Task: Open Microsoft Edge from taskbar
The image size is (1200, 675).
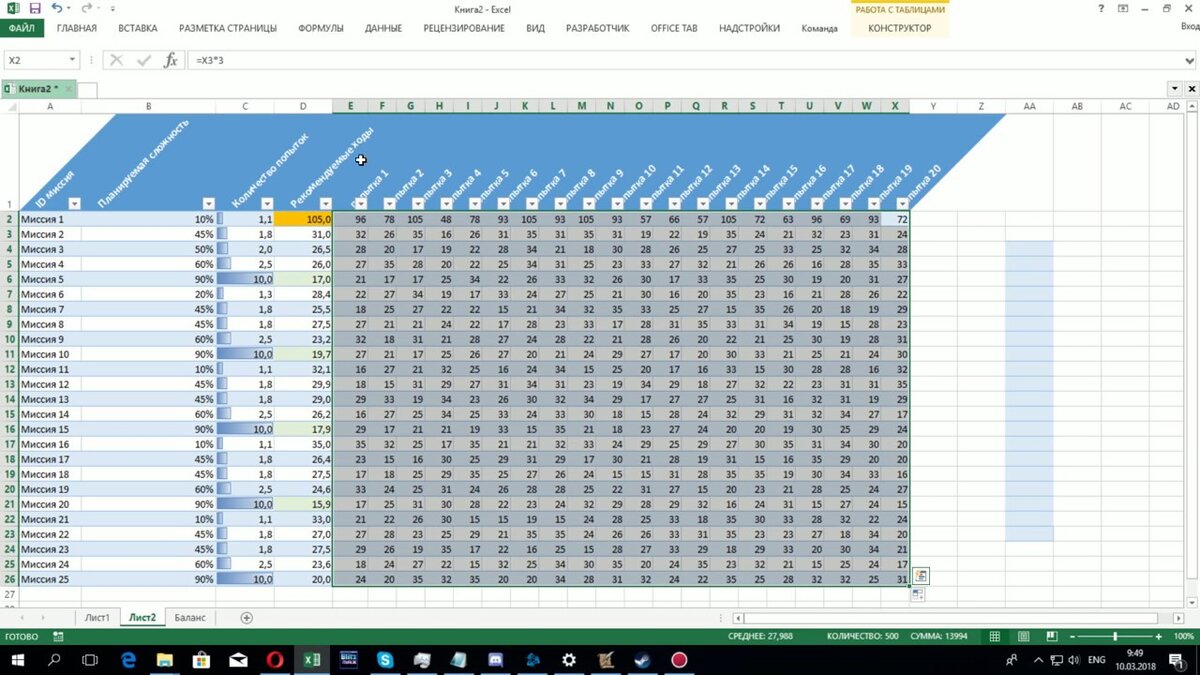Action: point(128,660)
